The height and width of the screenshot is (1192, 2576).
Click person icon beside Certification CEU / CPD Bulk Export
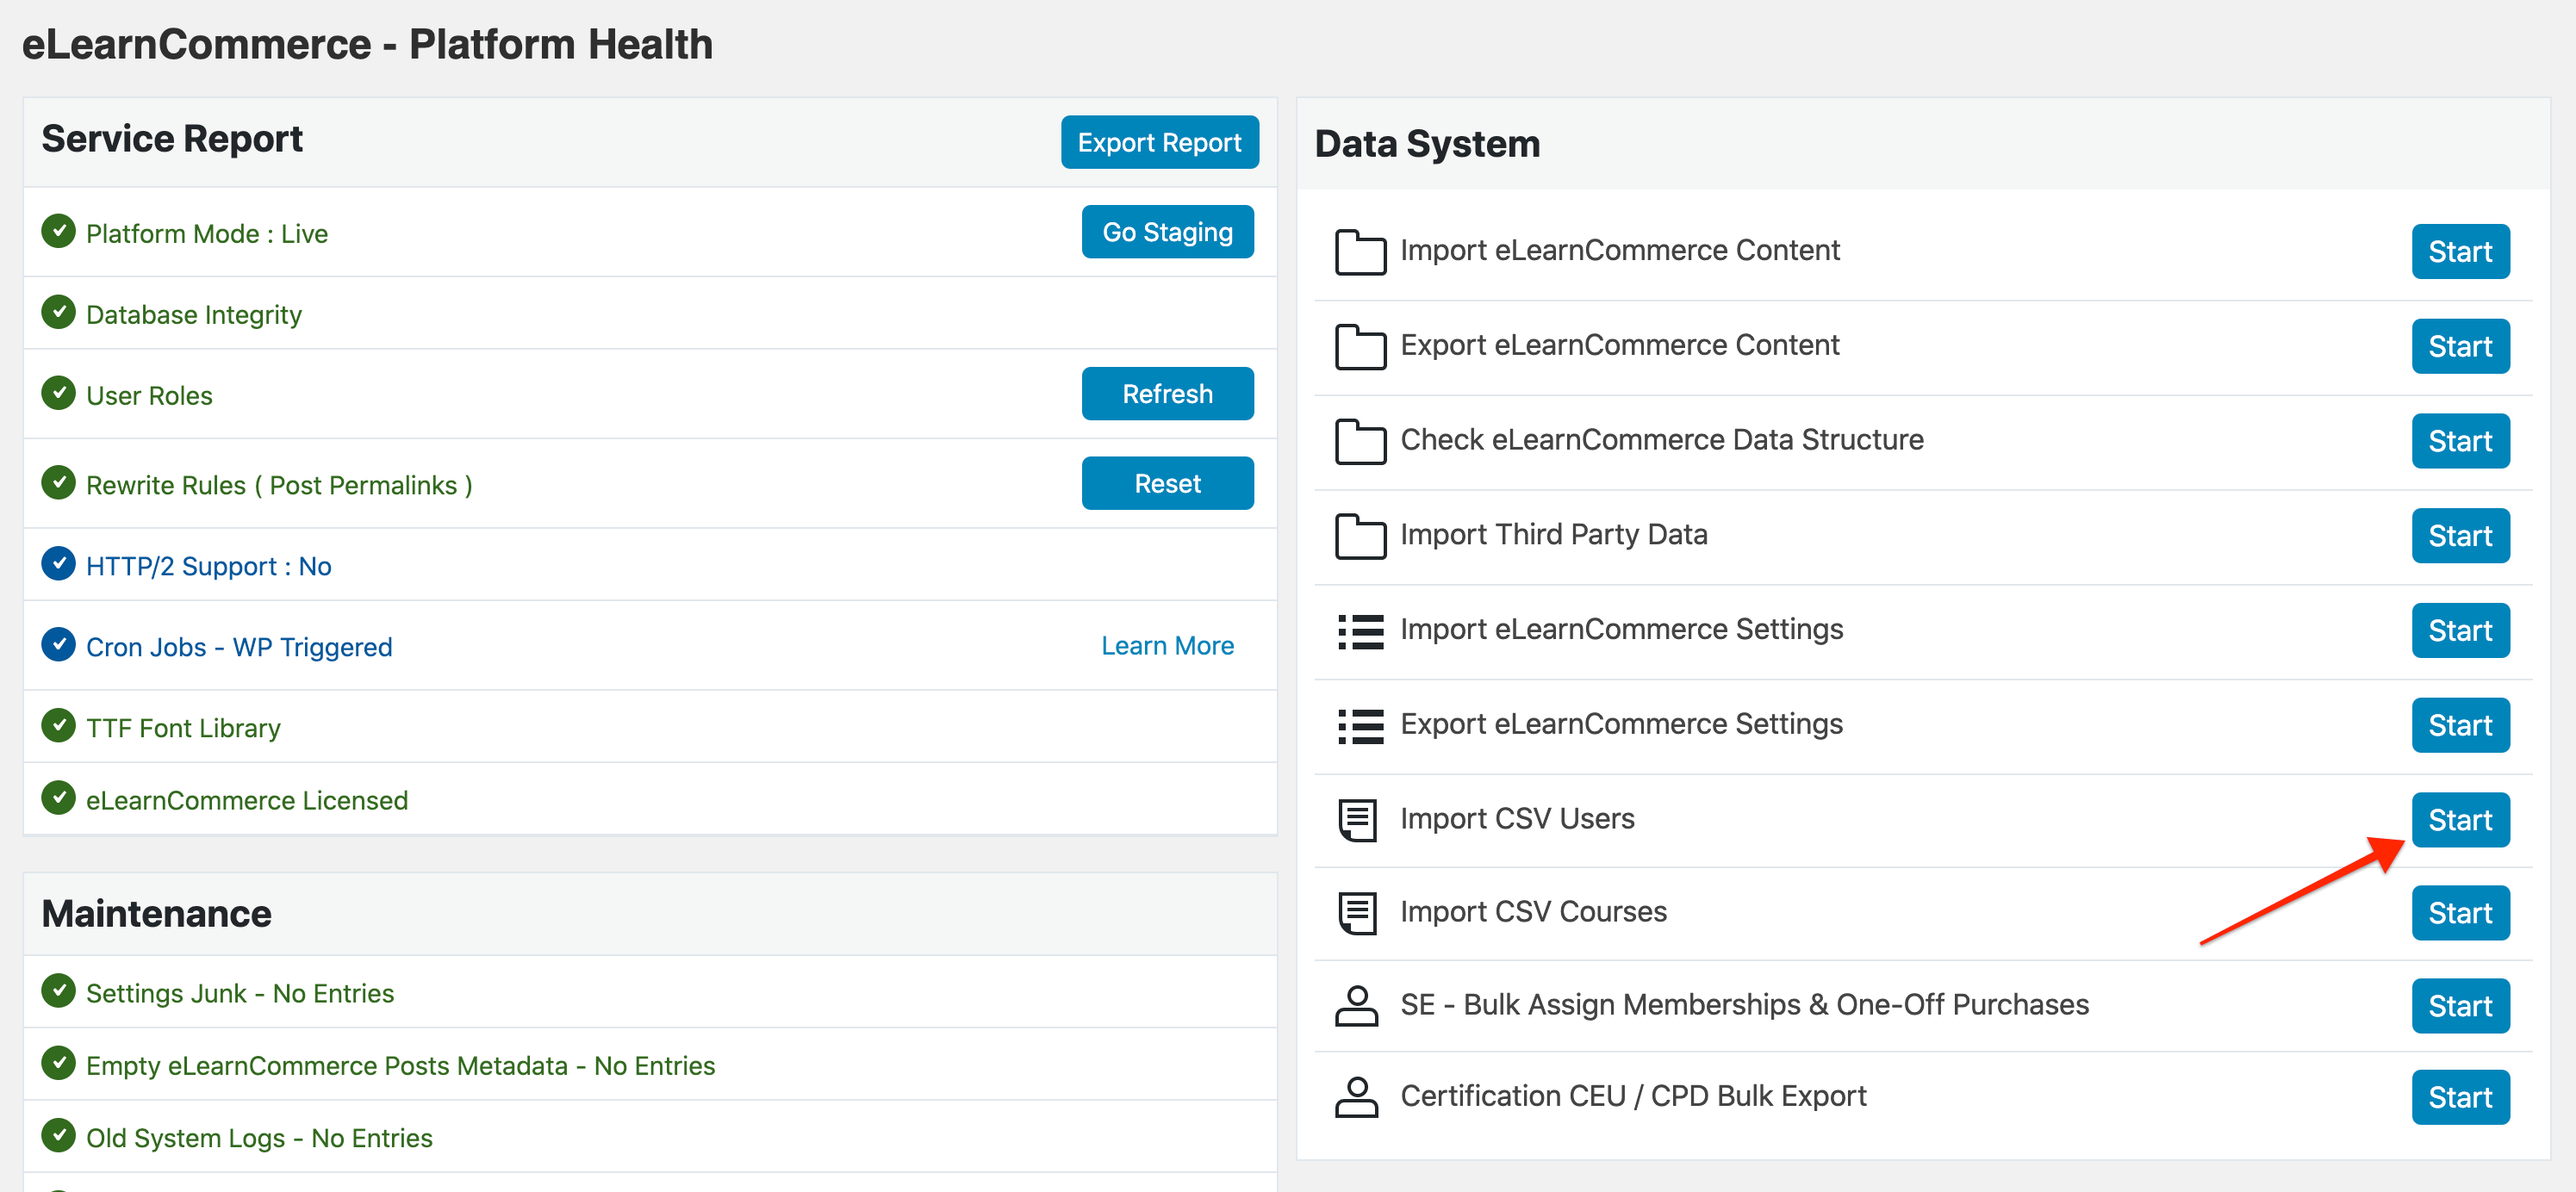coord(1357,1097)
